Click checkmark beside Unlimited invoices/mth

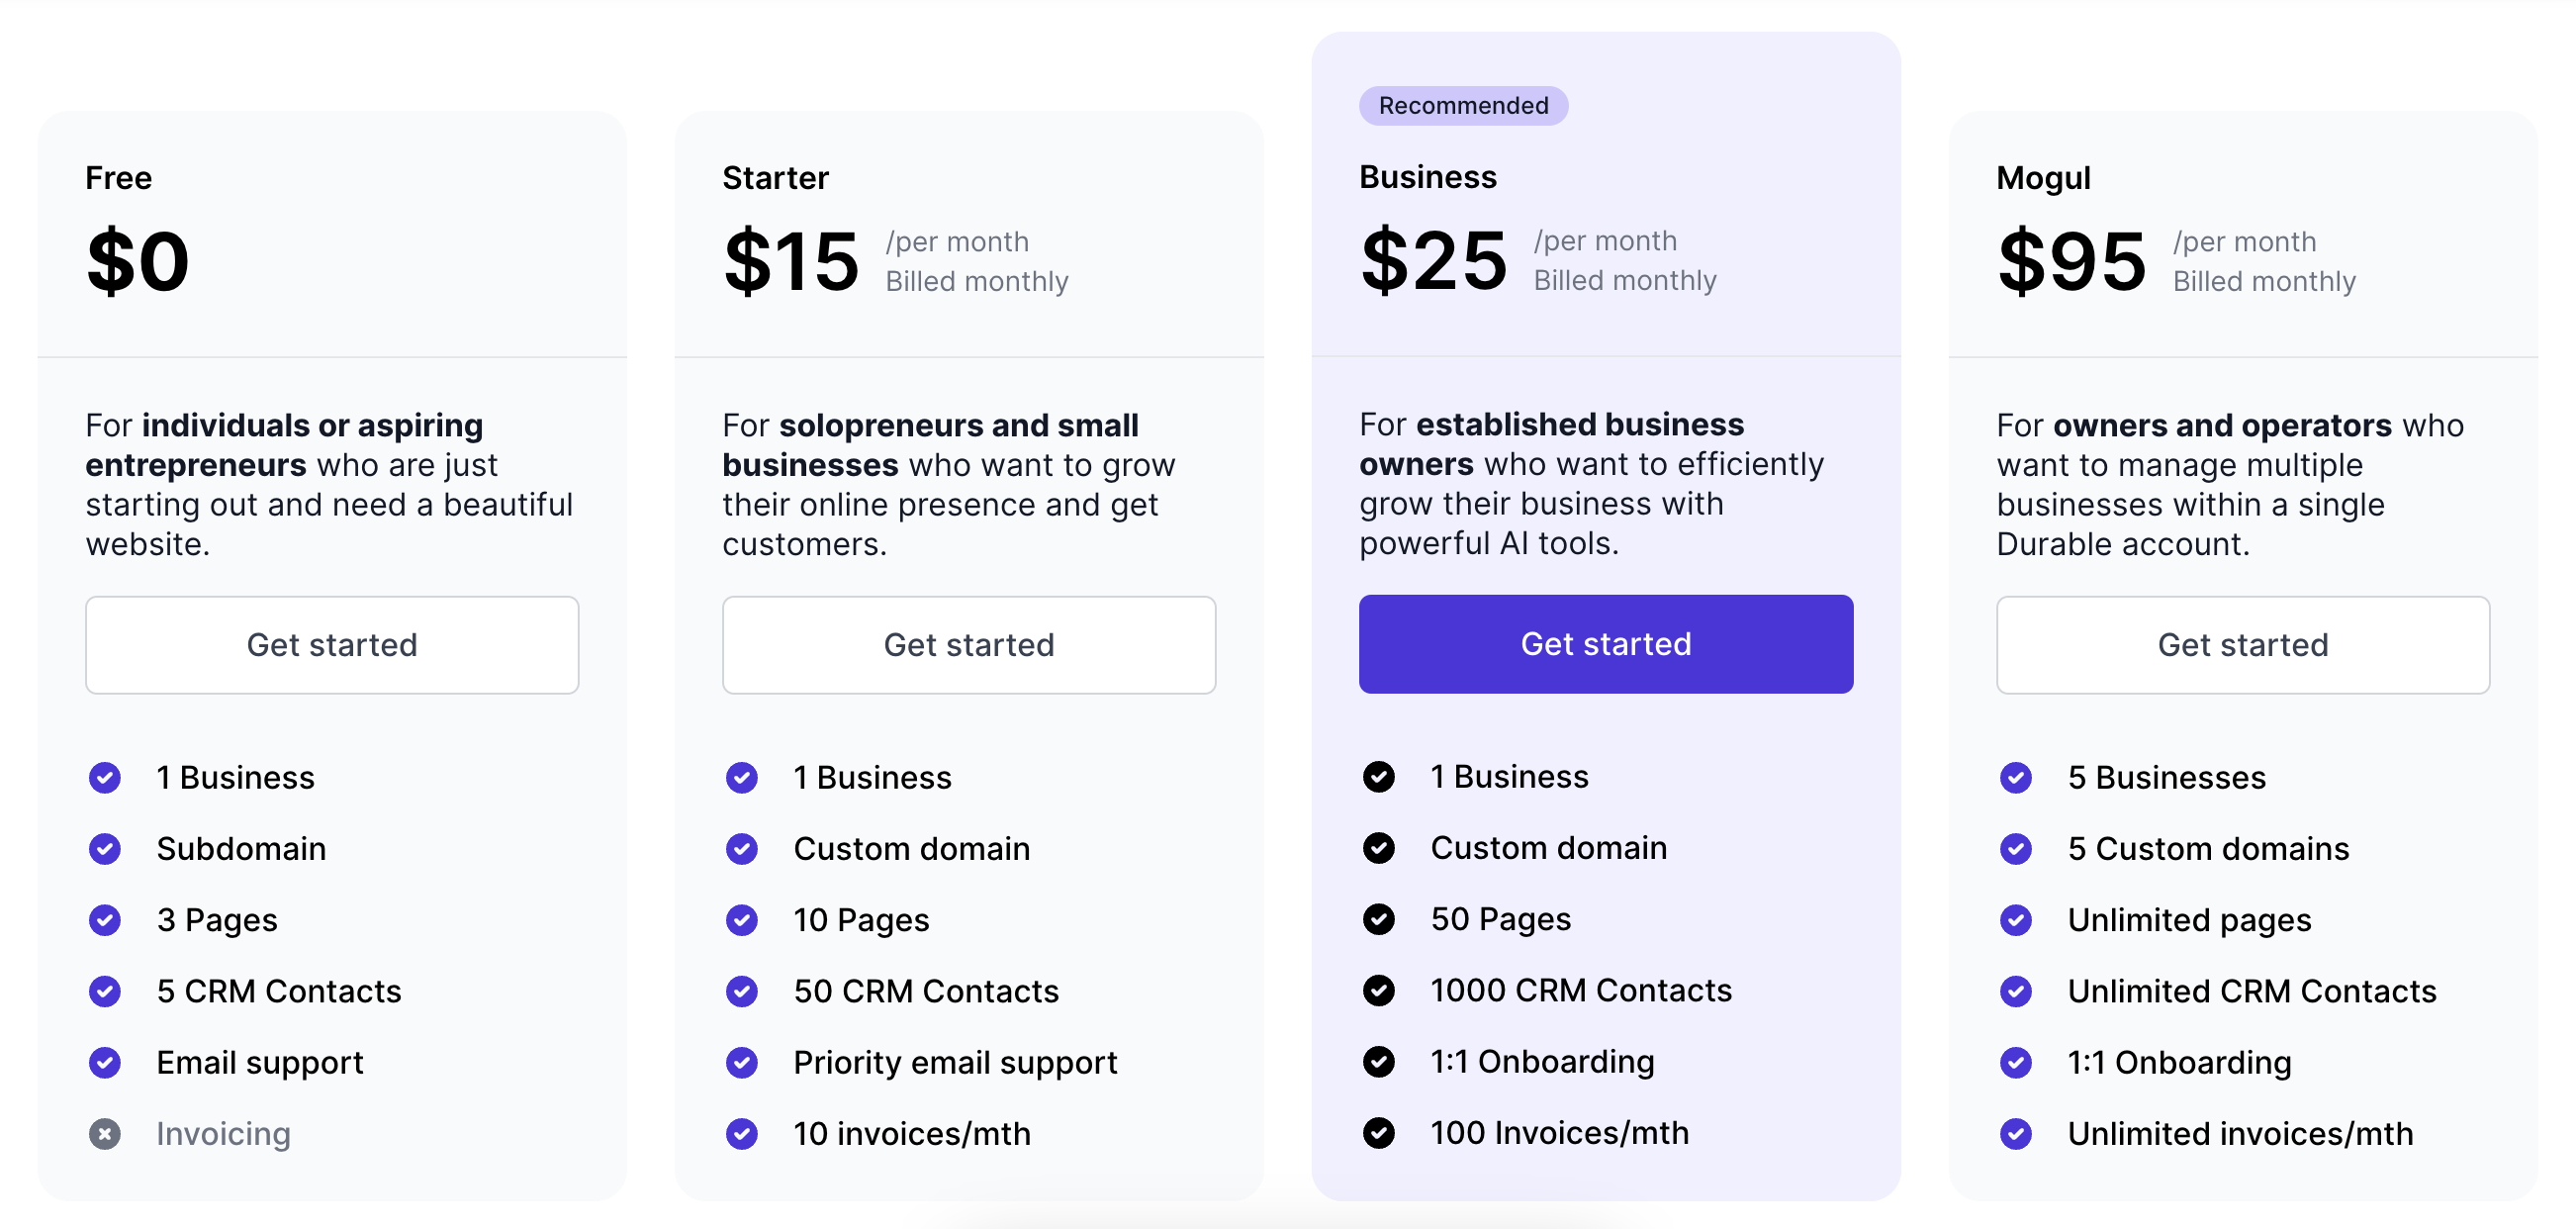click(x=2016, y=1133)
